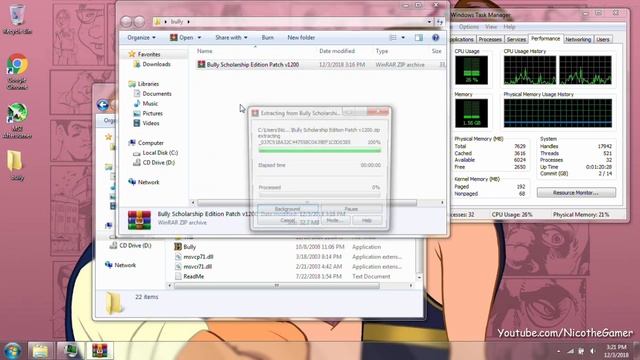Open the bully folder on the desktop
Viewport: 640px width, 360px height.
tap(16, 165)
